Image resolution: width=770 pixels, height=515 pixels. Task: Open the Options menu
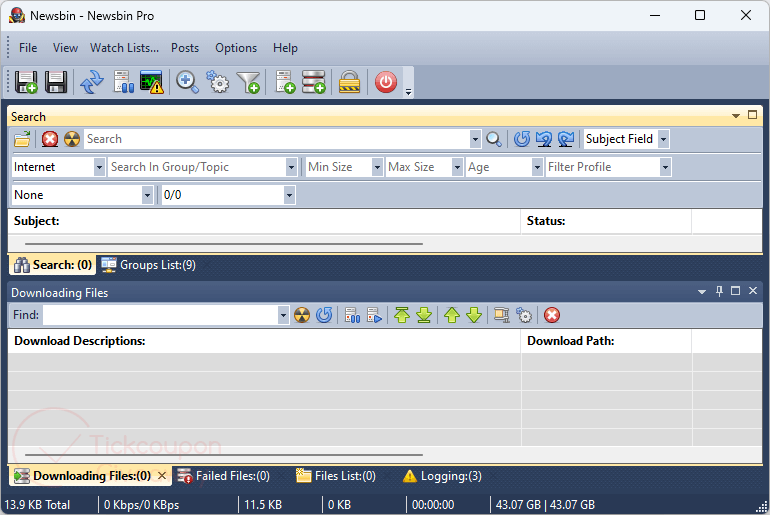point(236,48)
